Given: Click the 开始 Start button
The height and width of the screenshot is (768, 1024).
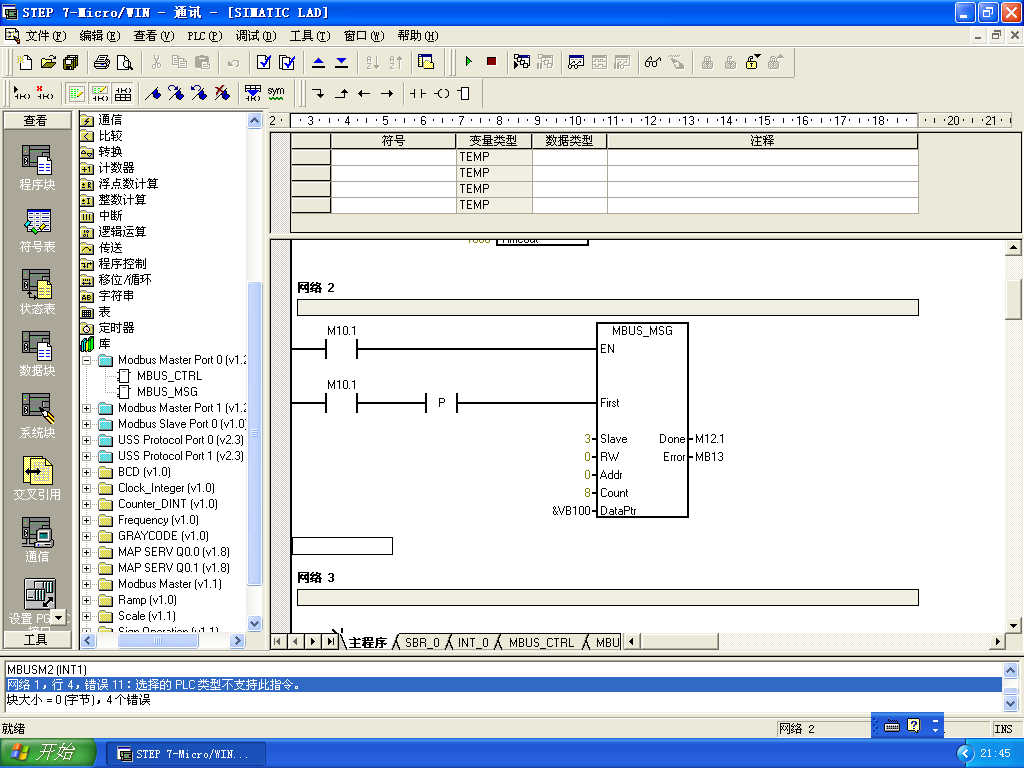Looking at the screenshot, I should pyautogui.click(x=48, y=753).
